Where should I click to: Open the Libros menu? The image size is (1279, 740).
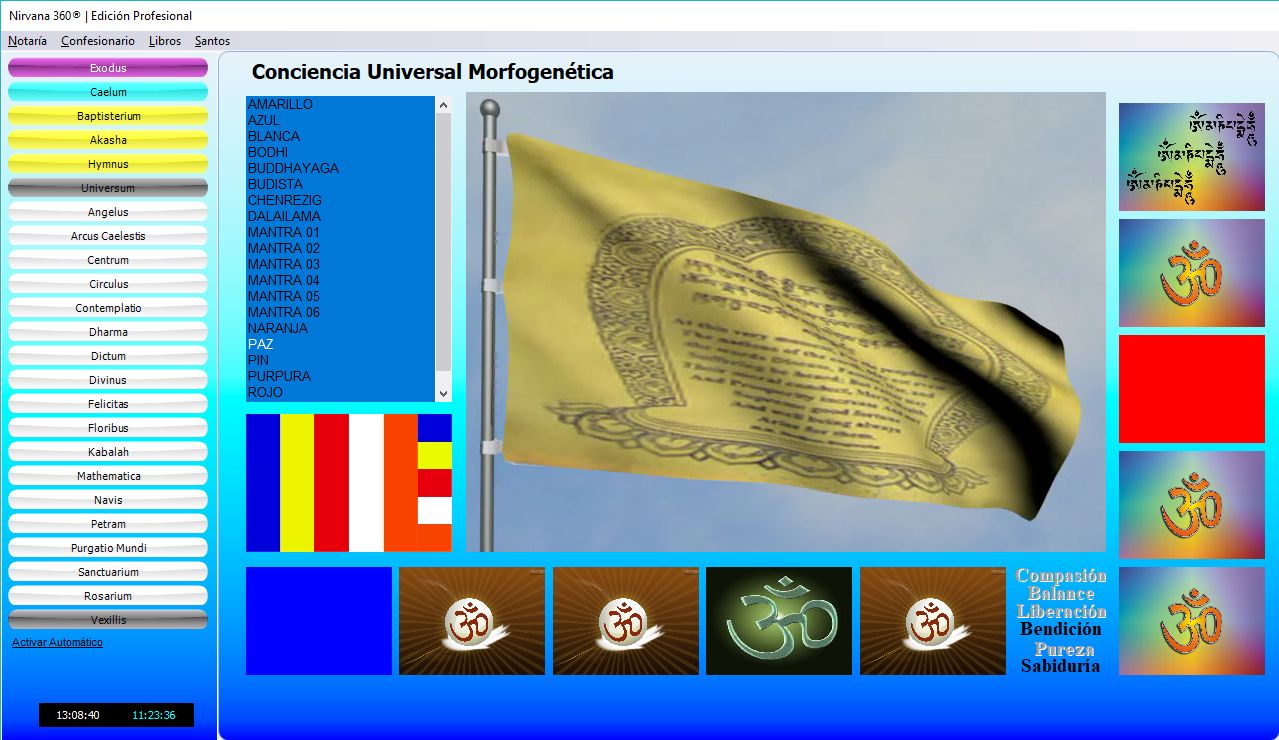tap(165, 41)
